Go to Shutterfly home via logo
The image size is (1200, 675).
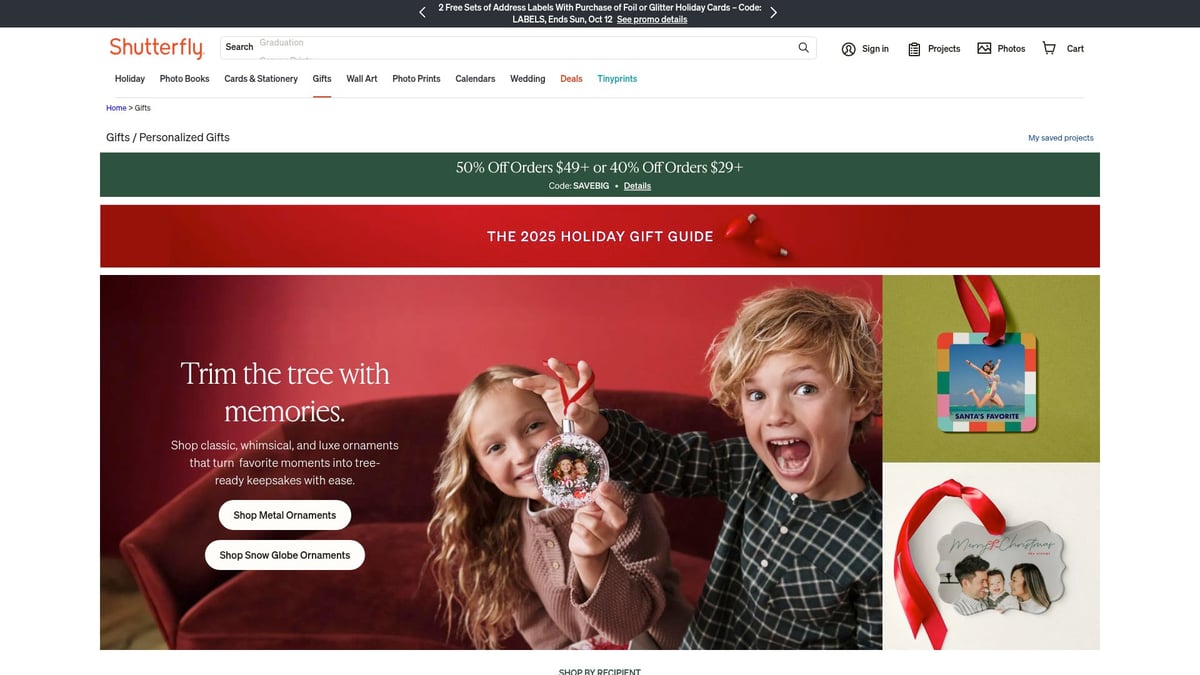[156, 48]
